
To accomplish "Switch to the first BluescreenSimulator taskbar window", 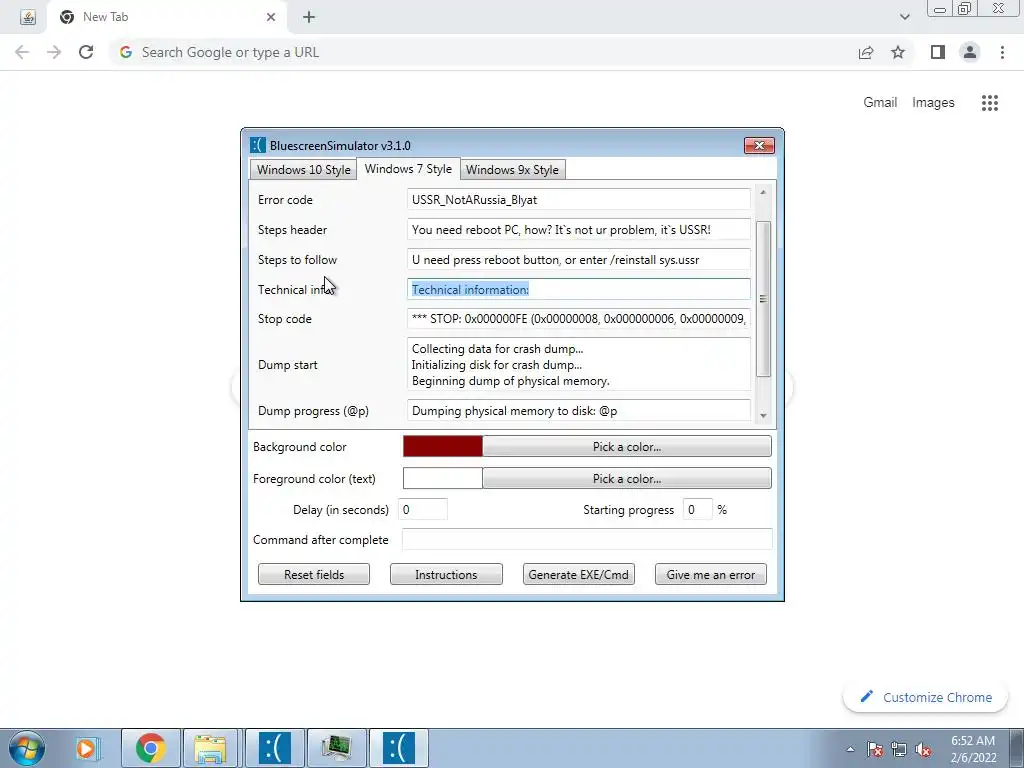I will (x=274, y=748).
